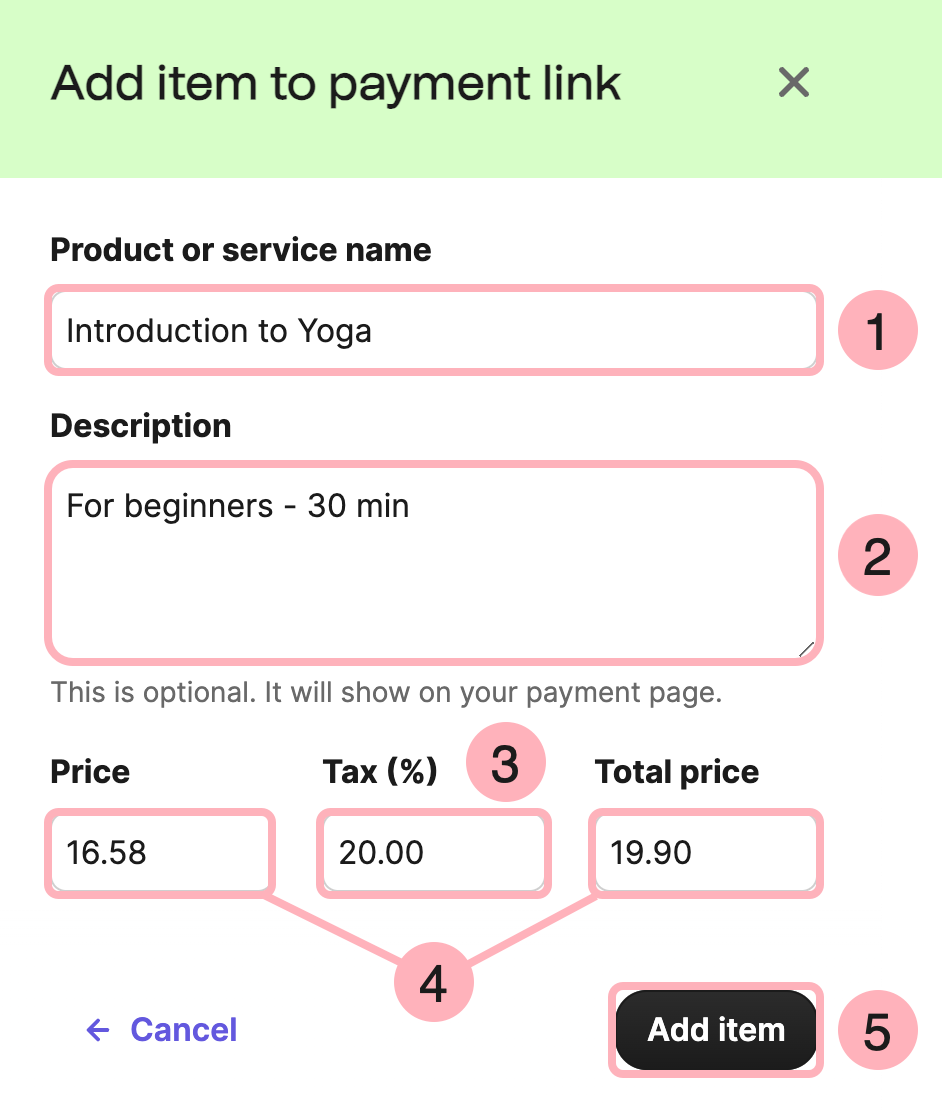This screenshot has height=1110, width=942.
Task: Click the Description box resize handle
Action: point(806,649)
